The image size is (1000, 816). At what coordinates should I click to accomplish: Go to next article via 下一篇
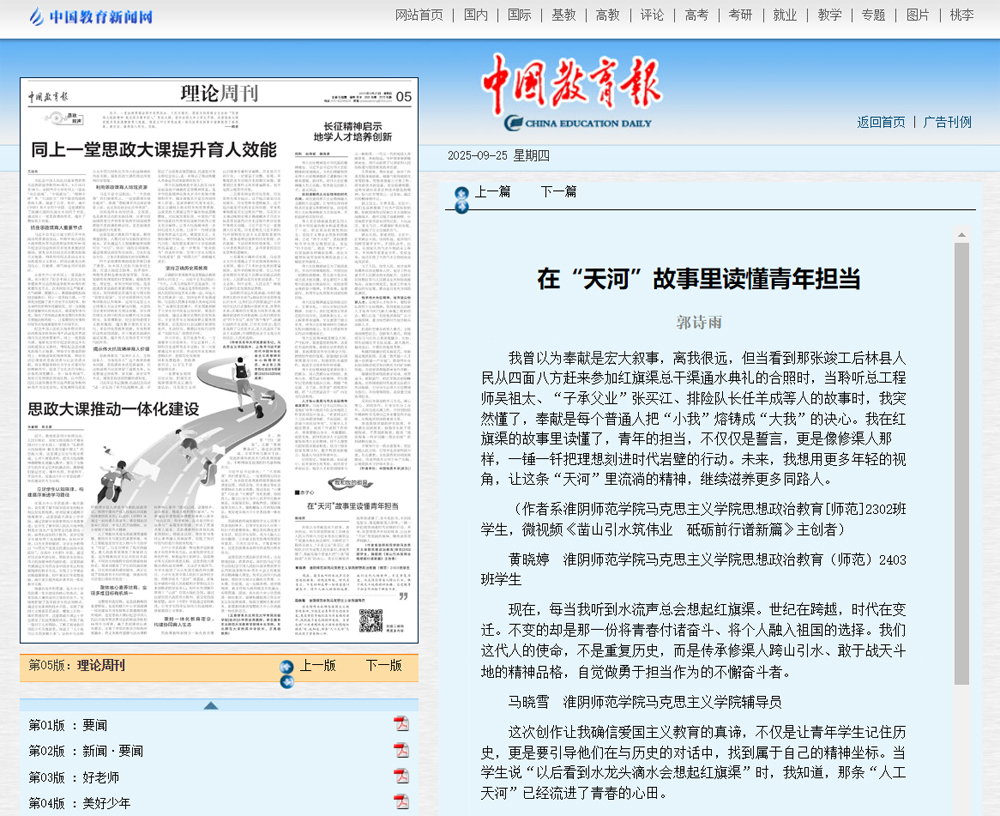point(558,191)
